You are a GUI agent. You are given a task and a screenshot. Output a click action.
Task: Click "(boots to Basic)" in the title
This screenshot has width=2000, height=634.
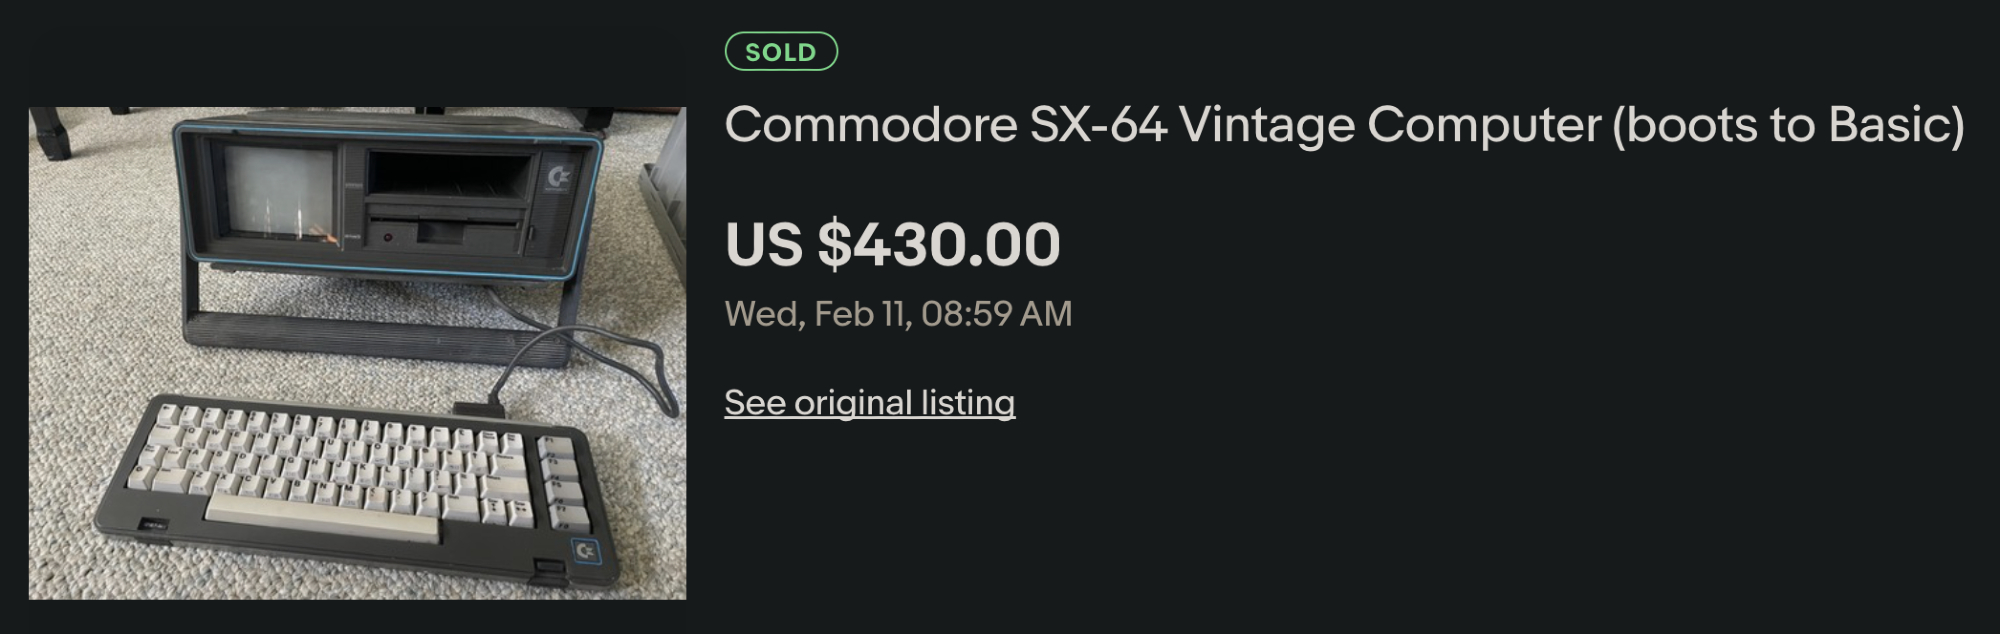click(1787, 126)
